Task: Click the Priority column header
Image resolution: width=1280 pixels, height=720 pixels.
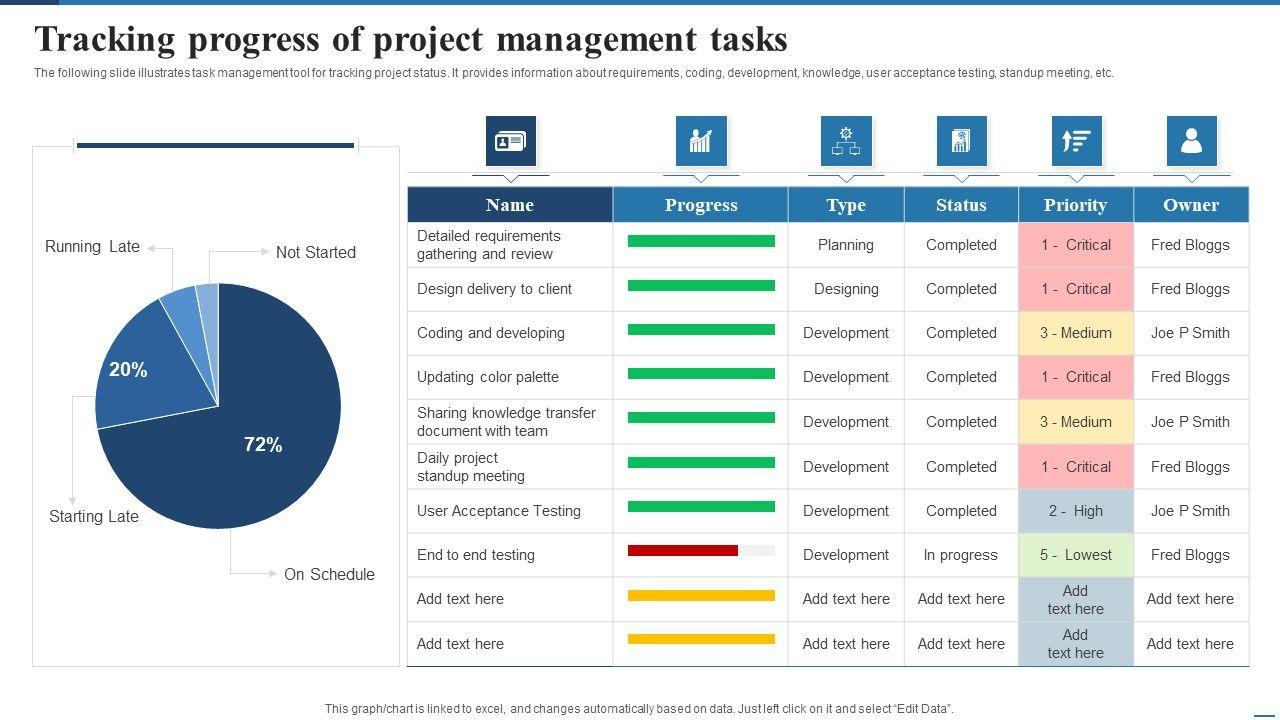Action: pos(1075,205)
